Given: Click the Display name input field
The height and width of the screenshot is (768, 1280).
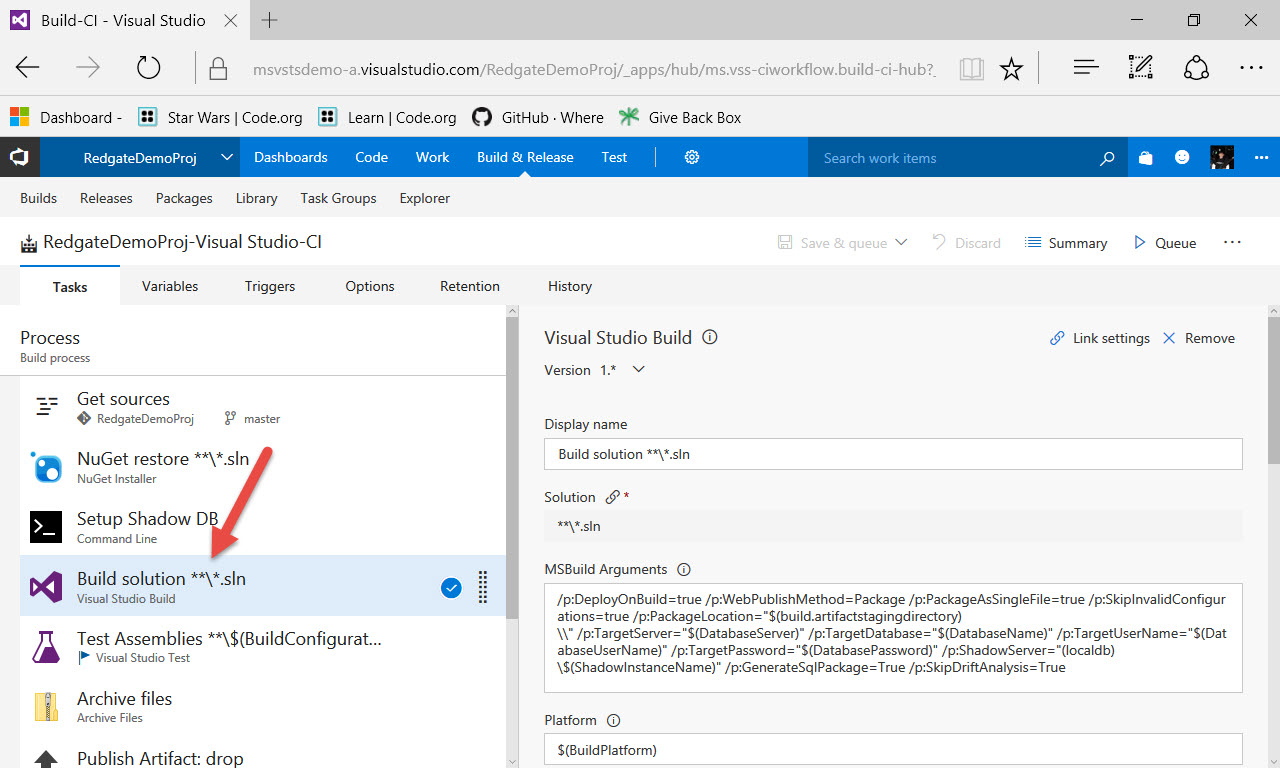Looking at the screenshot, I should [893, 454].
